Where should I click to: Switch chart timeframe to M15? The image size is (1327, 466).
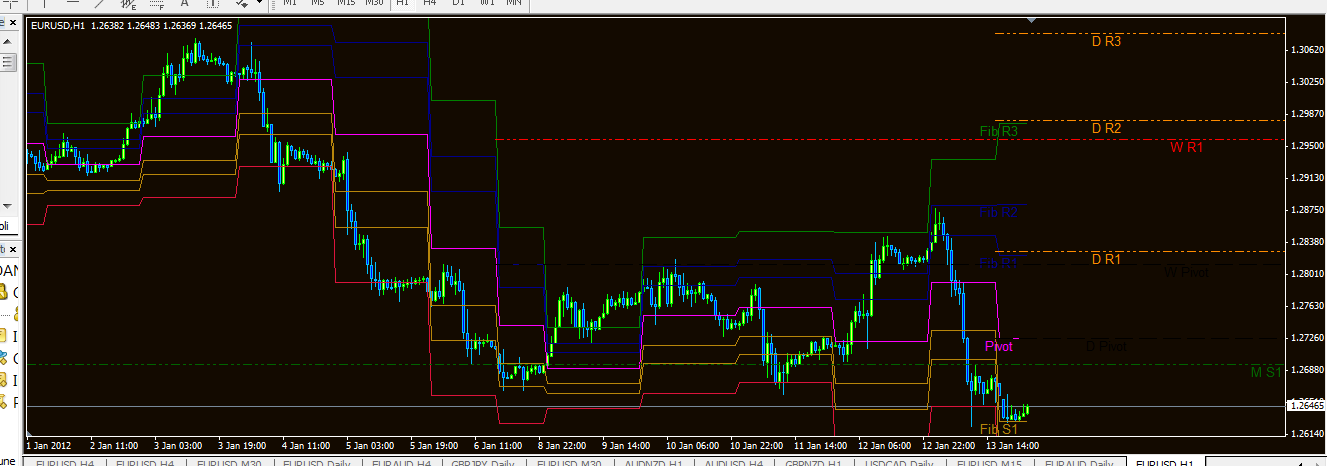coord(346,3)
